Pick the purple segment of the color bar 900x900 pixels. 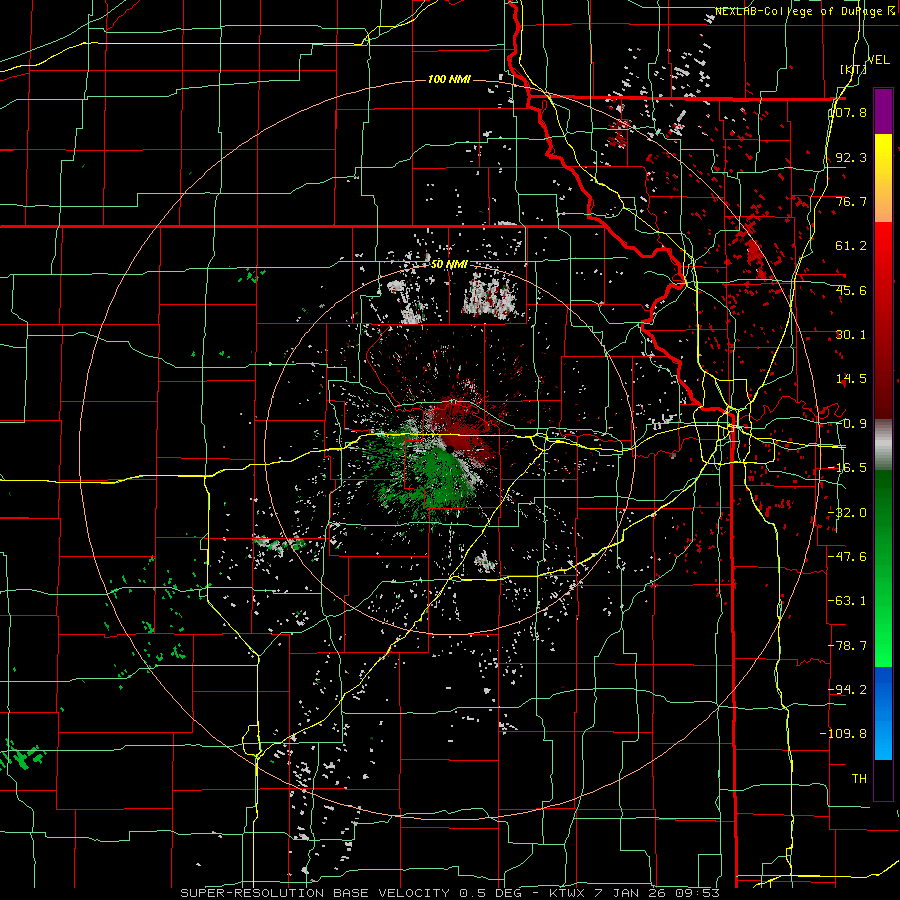(x=883, y=111)
